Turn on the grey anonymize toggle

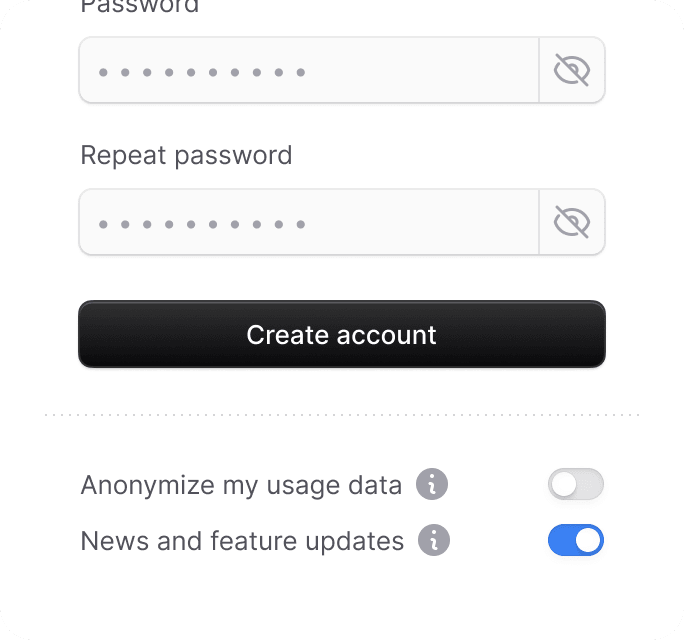pos(576,484)
